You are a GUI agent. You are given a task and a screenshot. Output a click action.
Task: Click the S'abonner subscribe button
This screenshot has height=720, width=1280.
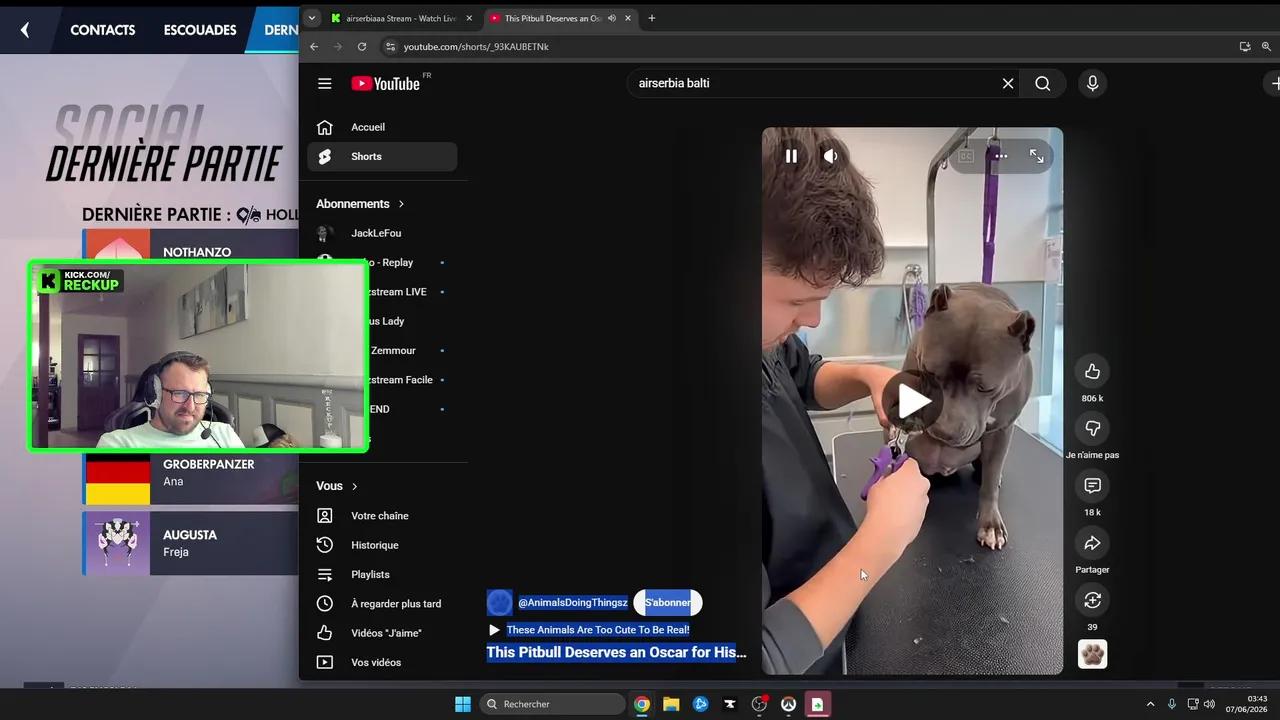pos(668,602)
